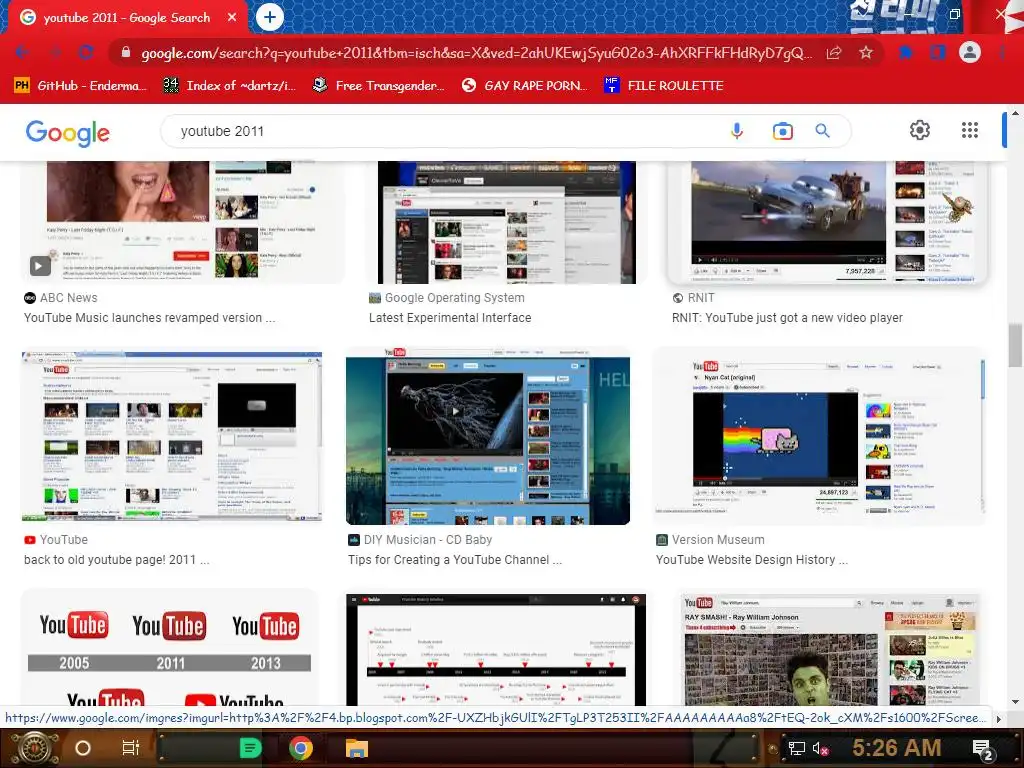The height and width of the screenshot is (768, 1024).
Task: Open the Latest Experimental Interface thumbnail
Action: click(x=507, y=222)
